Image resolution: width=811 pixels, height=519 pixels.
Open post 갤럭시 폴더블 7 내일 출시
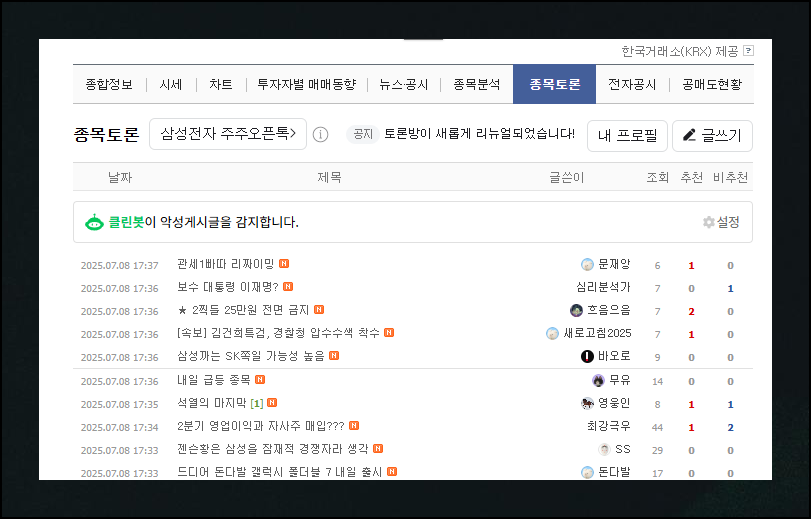coord(280,472)
